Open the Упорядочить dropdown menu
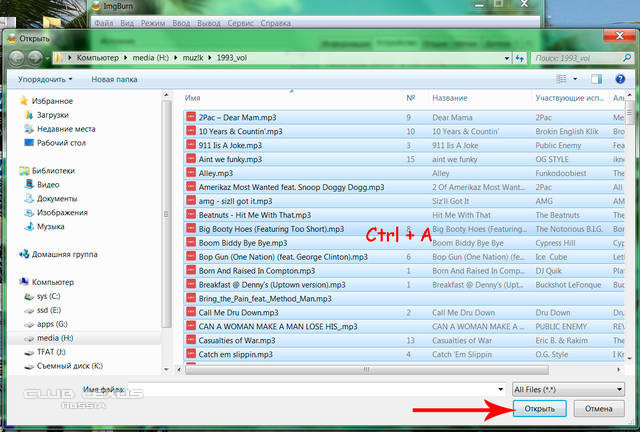 click(44, 79)
